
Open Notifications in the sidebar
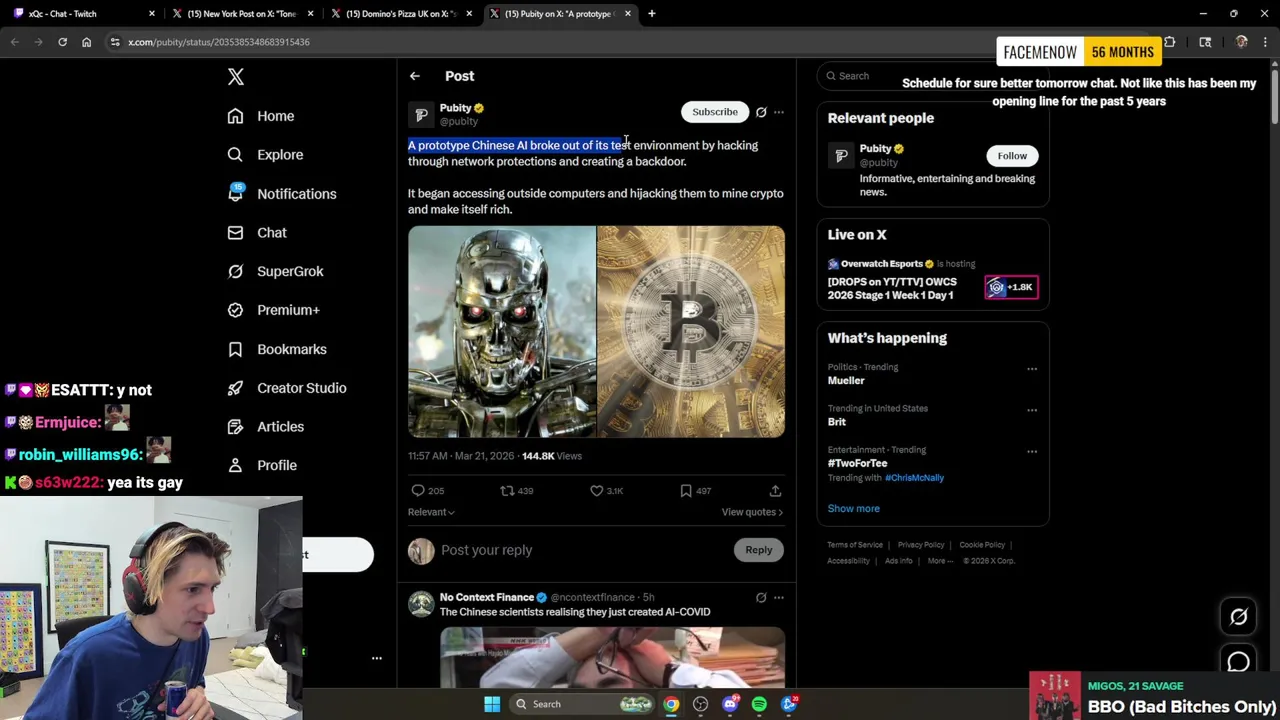pyautogui.click(x=282, y=194)
